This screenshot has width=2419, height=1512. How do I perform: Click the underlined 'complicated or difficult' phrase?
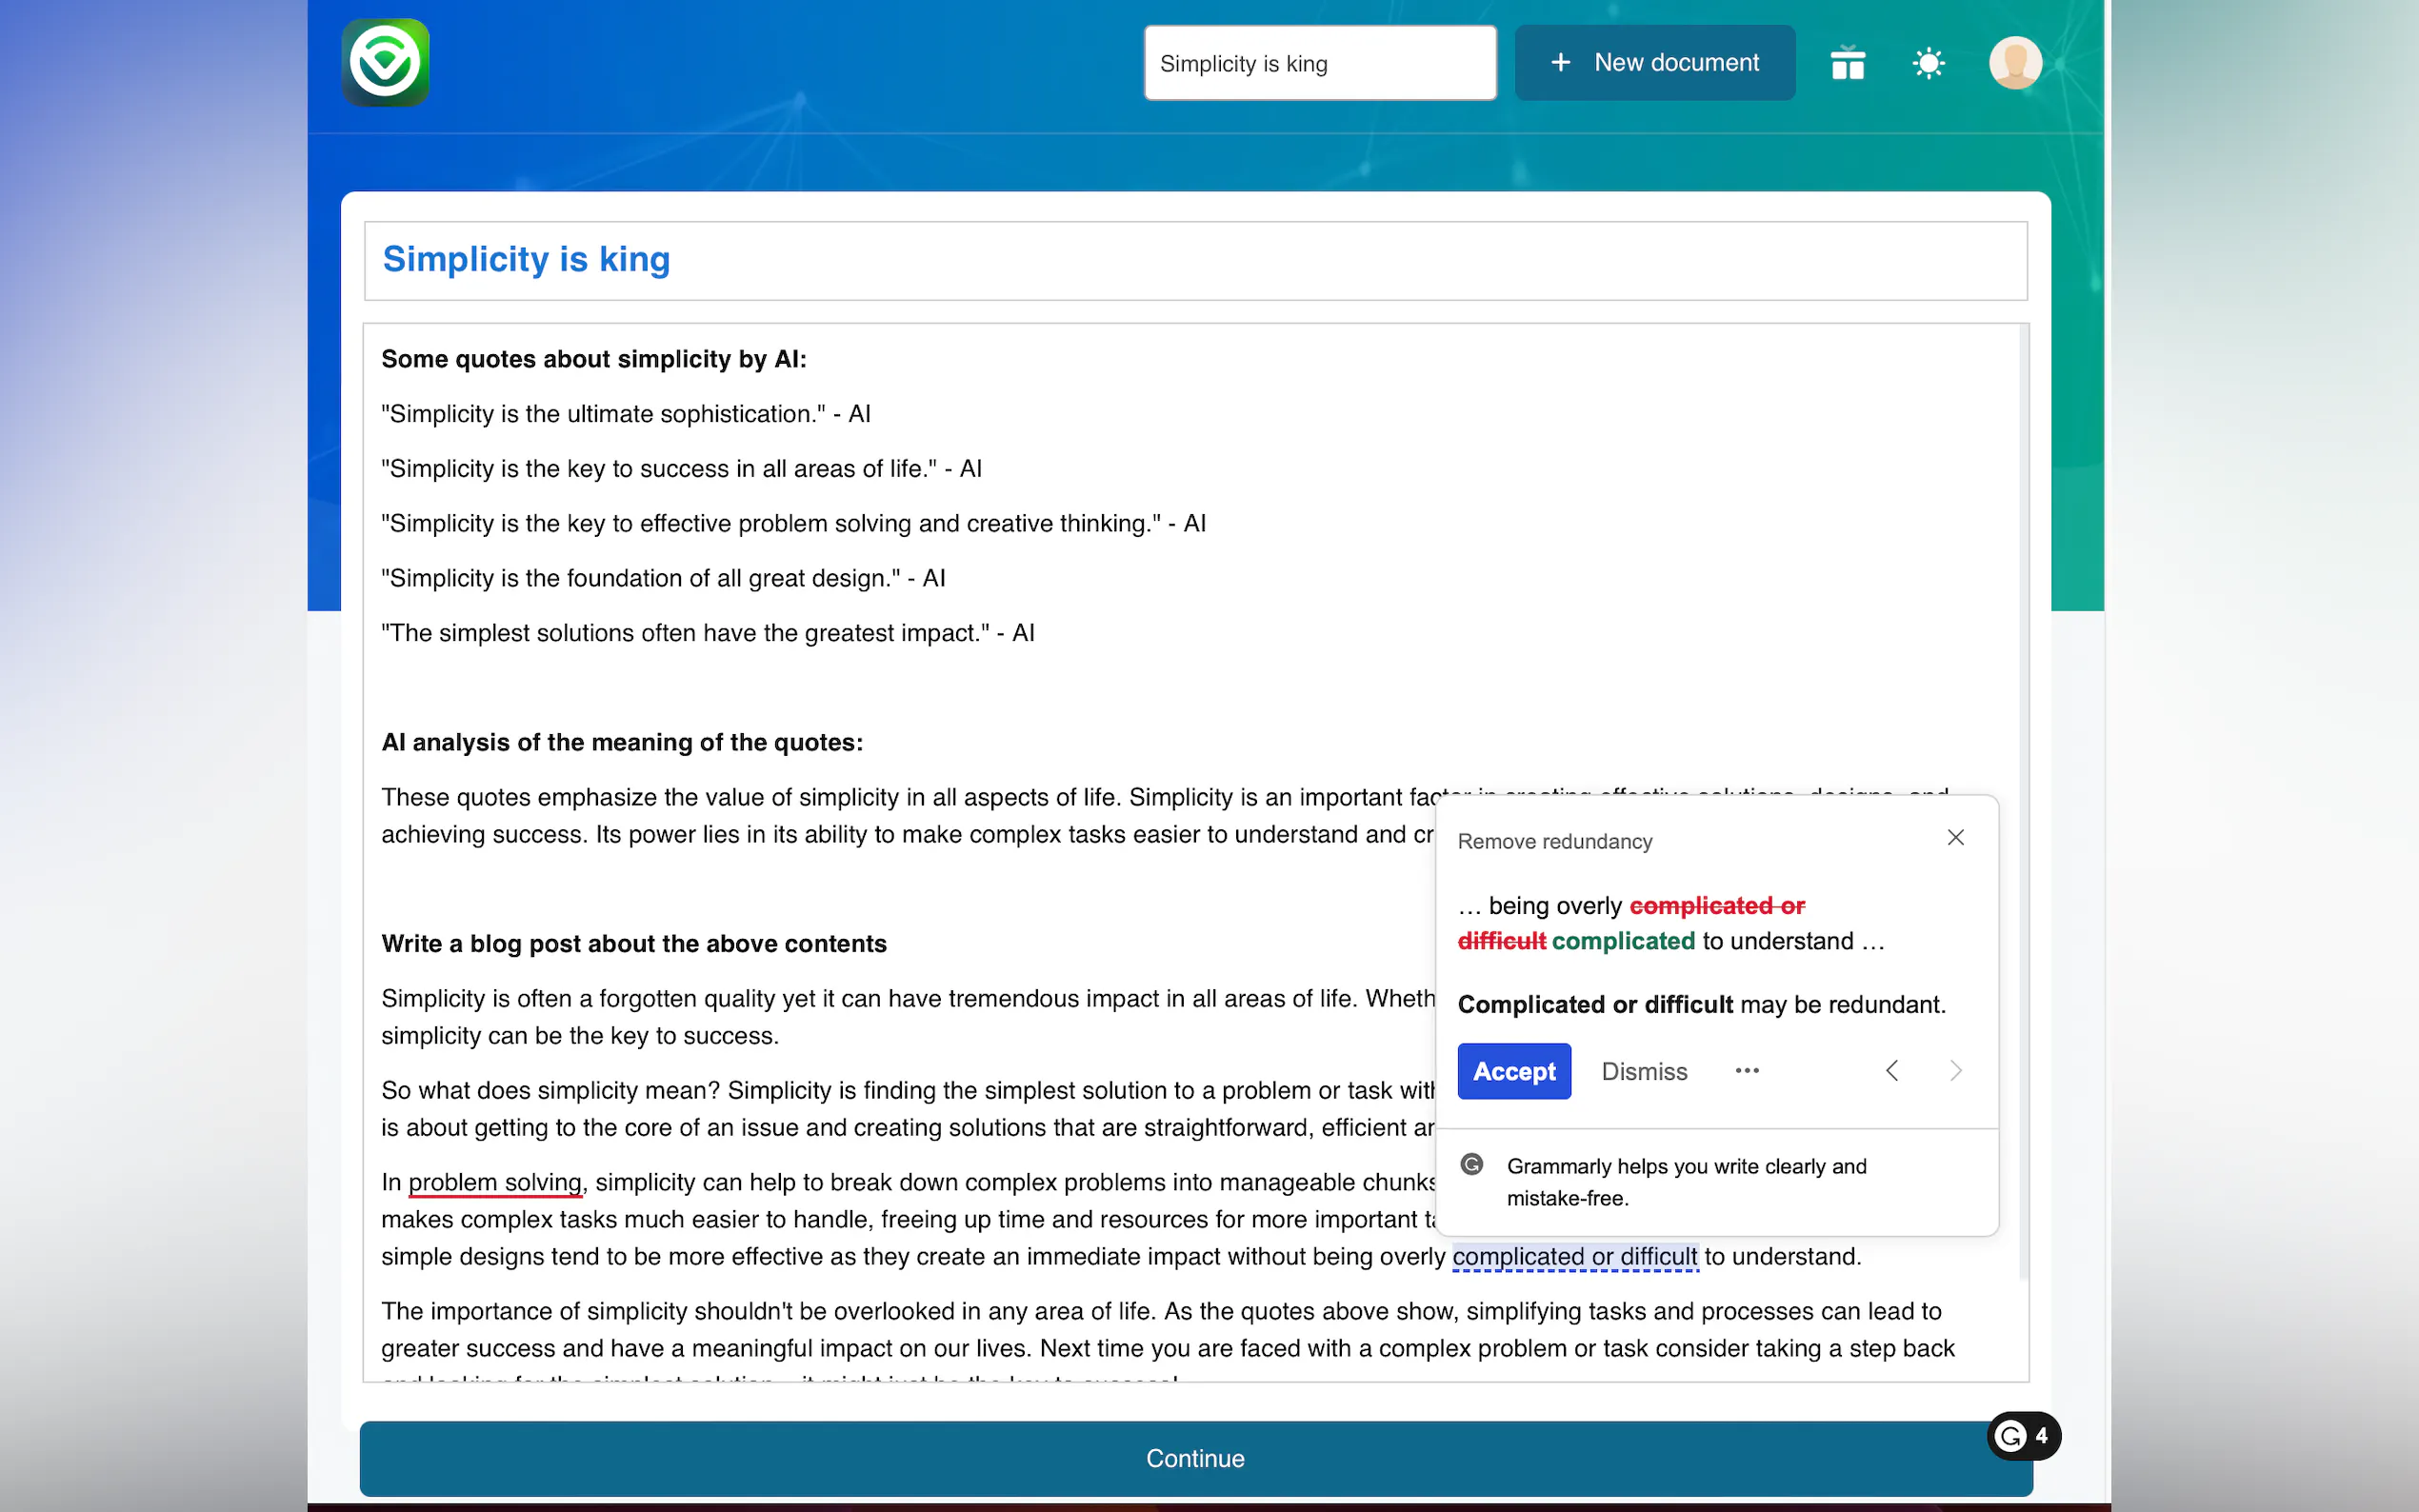[1575, 1257]
